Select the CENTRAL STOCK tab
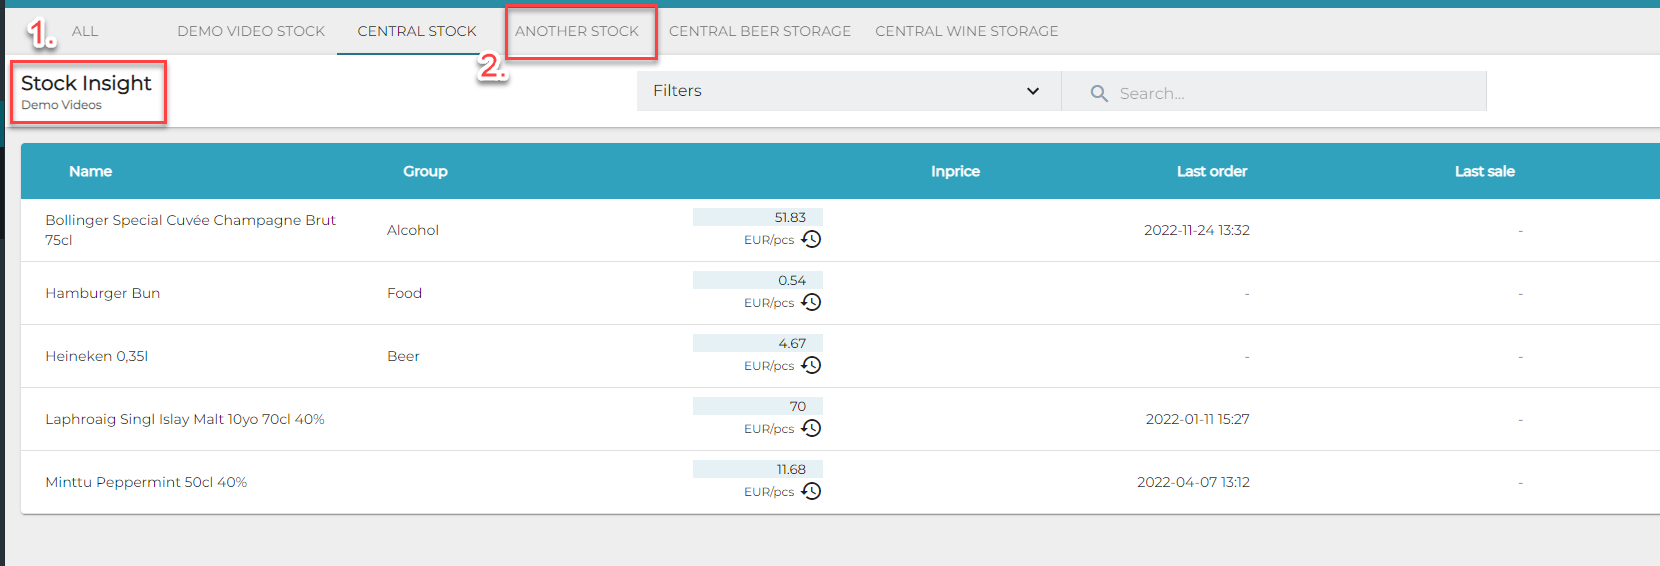 [417, 31]
